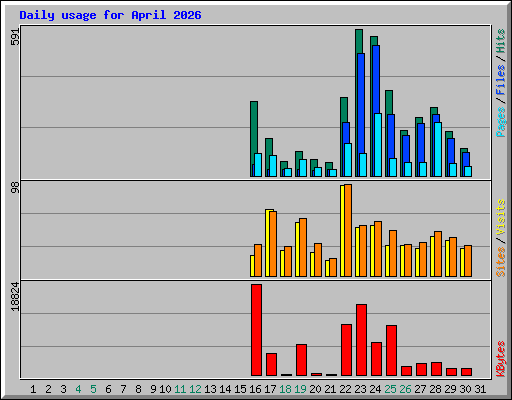
Task: Select day 29 on the x-axis
Action: [451, 389]
